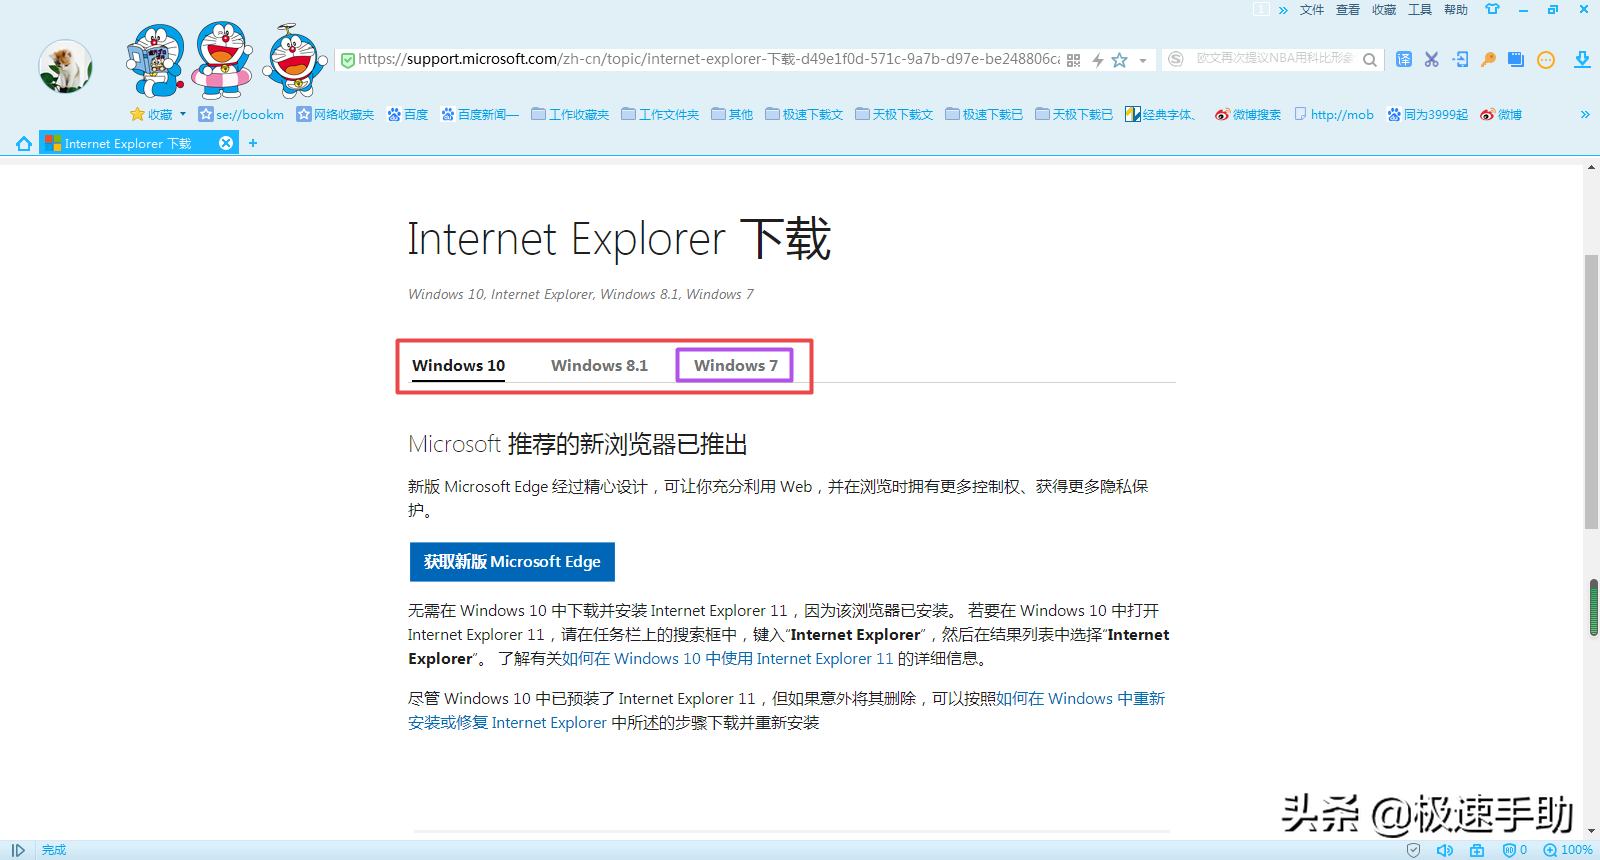This screenshot has width=1600, height=860.
Task: Open the skin shirt icon
Action: [x=1492, y=9]
